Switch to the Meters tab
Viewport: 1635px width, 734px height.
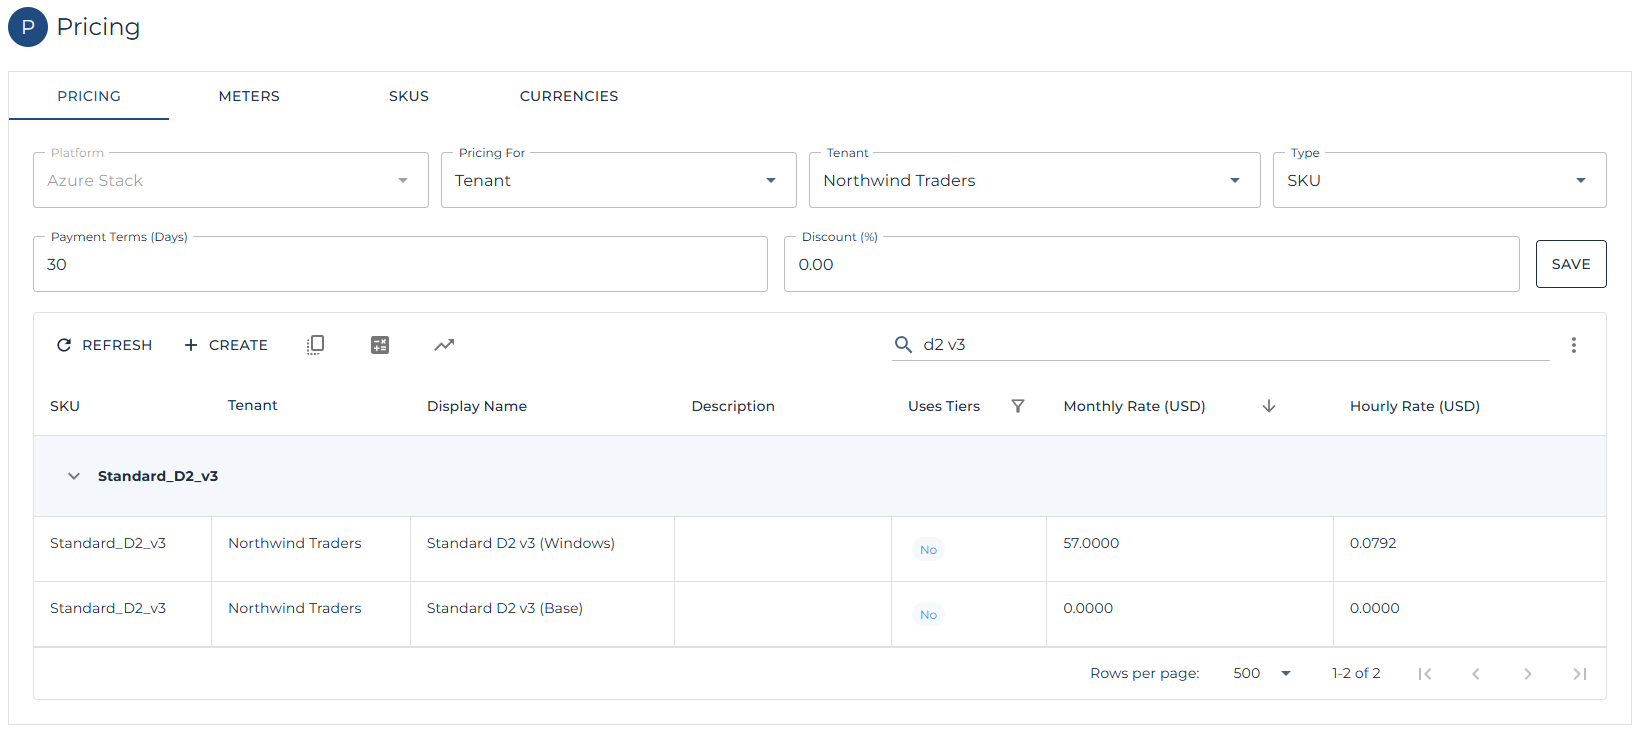(249, 96)
